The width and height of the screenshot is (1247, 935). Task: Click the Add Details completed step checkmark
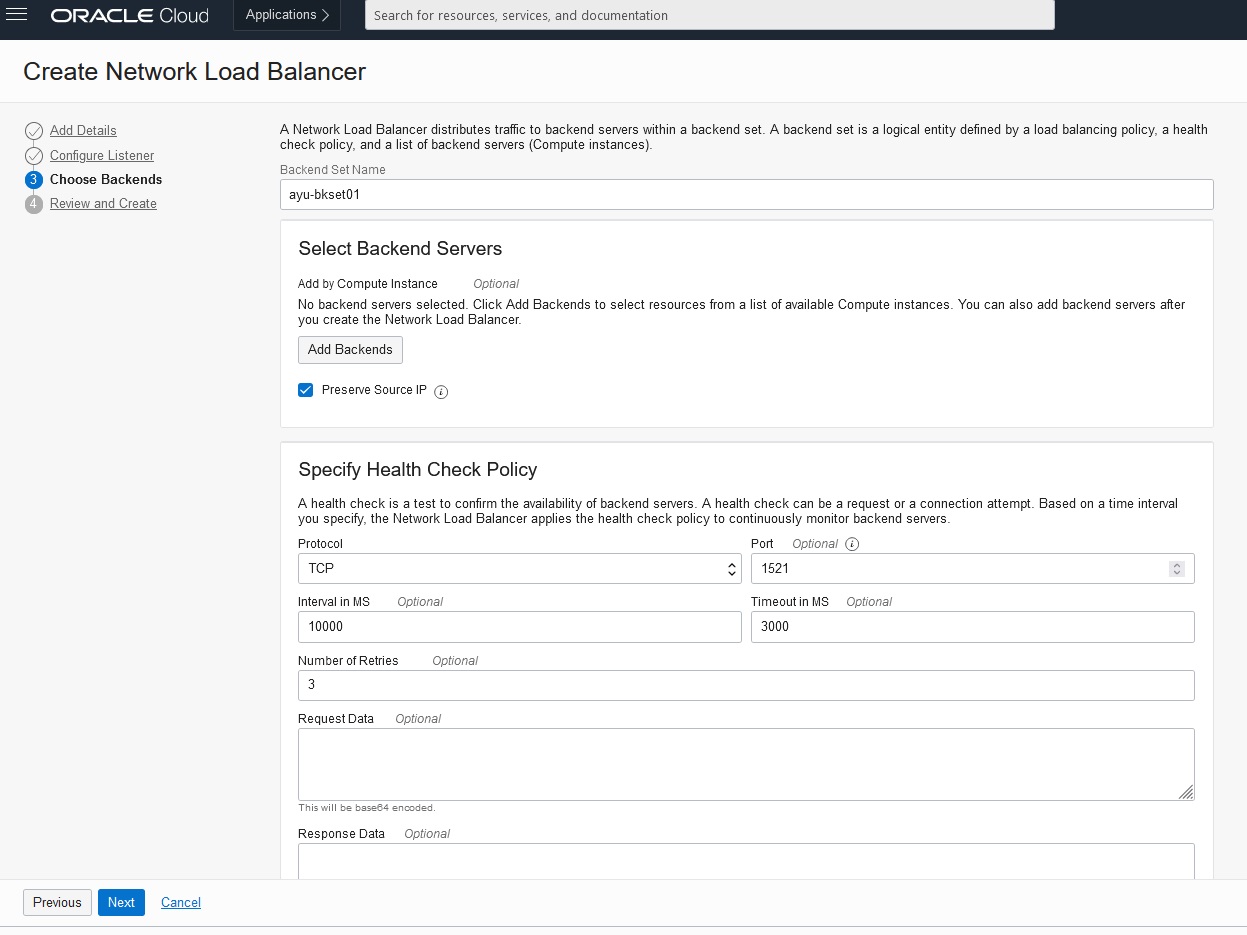(34, 131)
